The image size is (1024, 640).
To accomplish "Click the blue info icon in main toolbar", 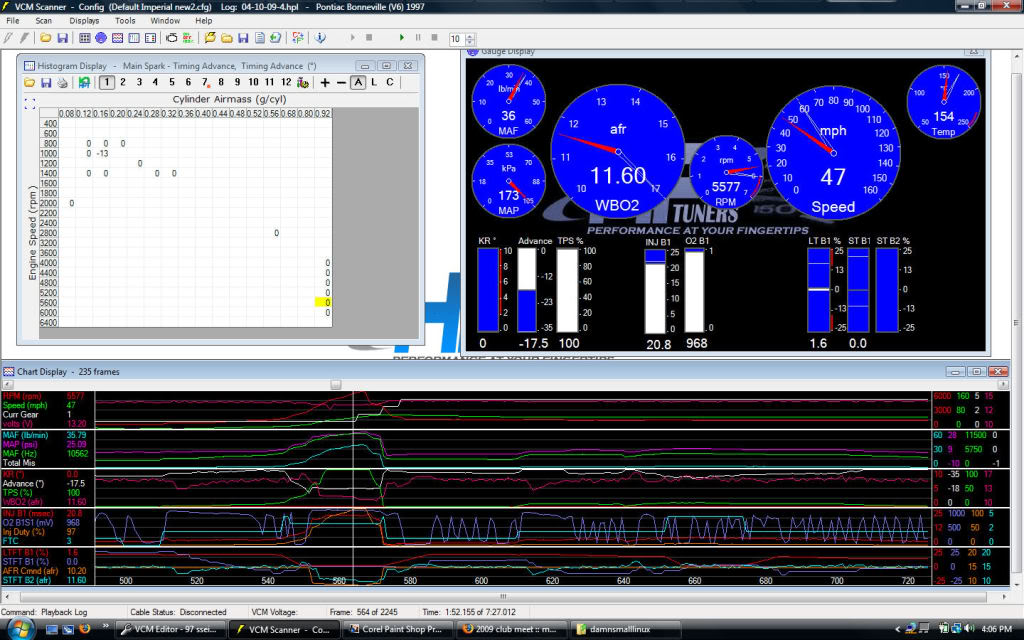I will 320,38.
